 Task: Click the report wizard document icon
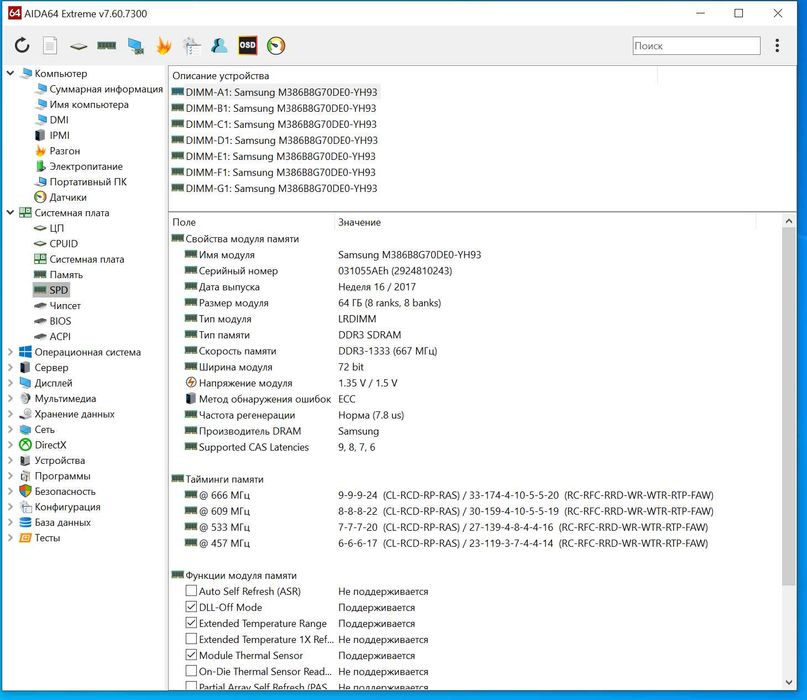pos(191,45)
